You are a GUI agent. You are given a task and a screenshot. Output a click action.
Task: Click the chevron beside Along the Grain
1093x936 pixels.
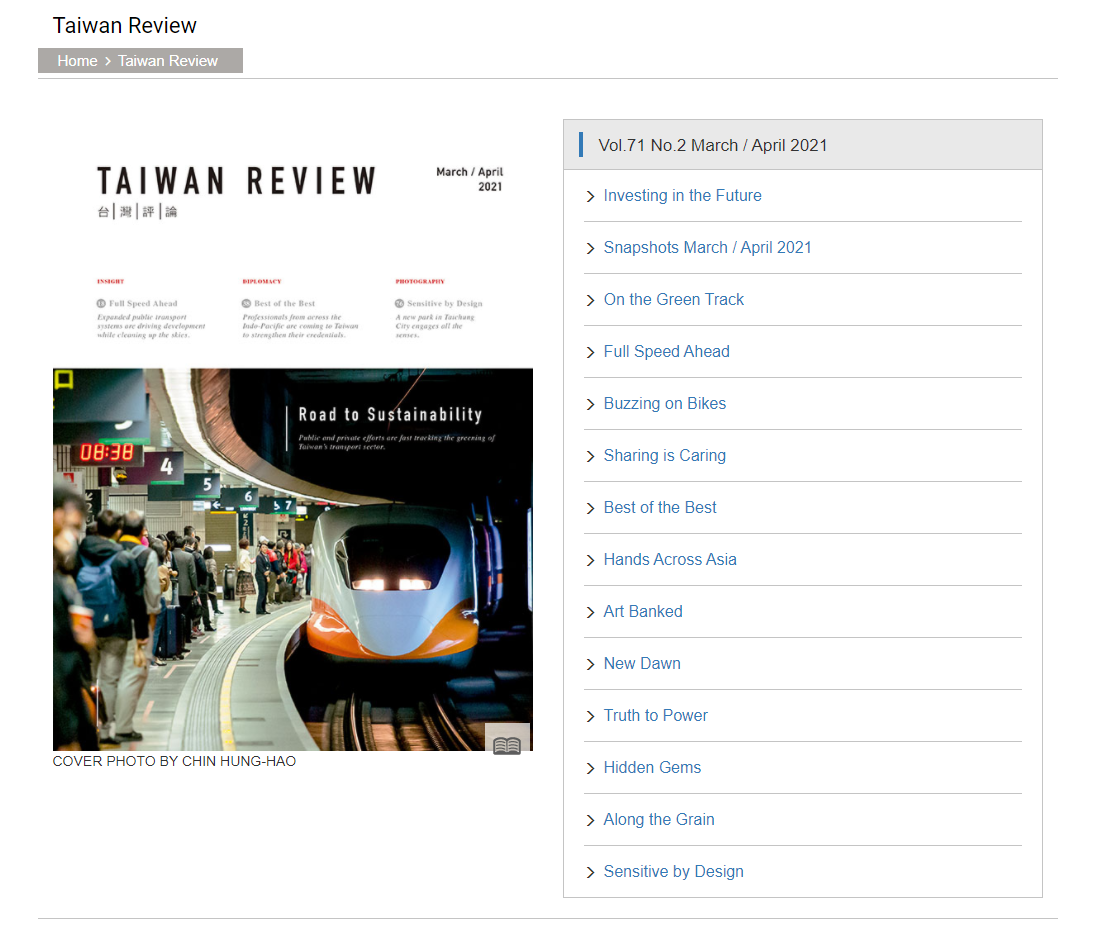pos(591,821)
